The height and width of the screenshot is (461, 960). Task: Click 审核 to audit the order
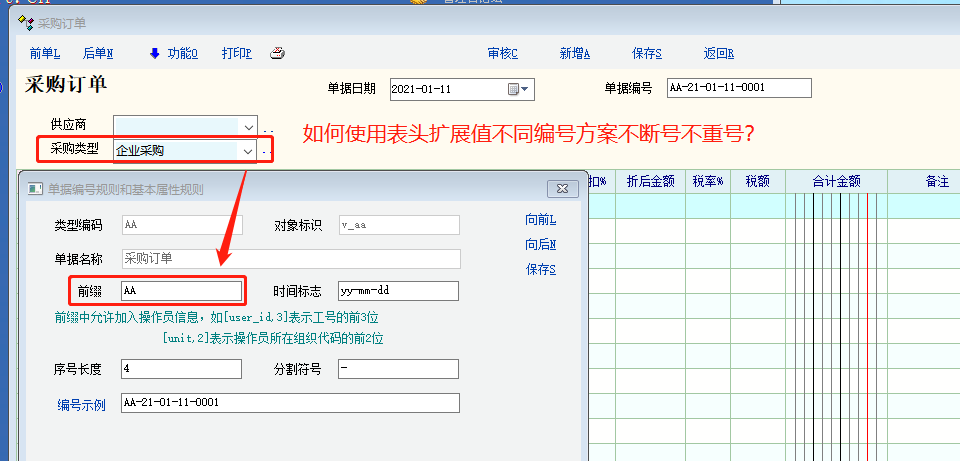[x=502, y=54]
